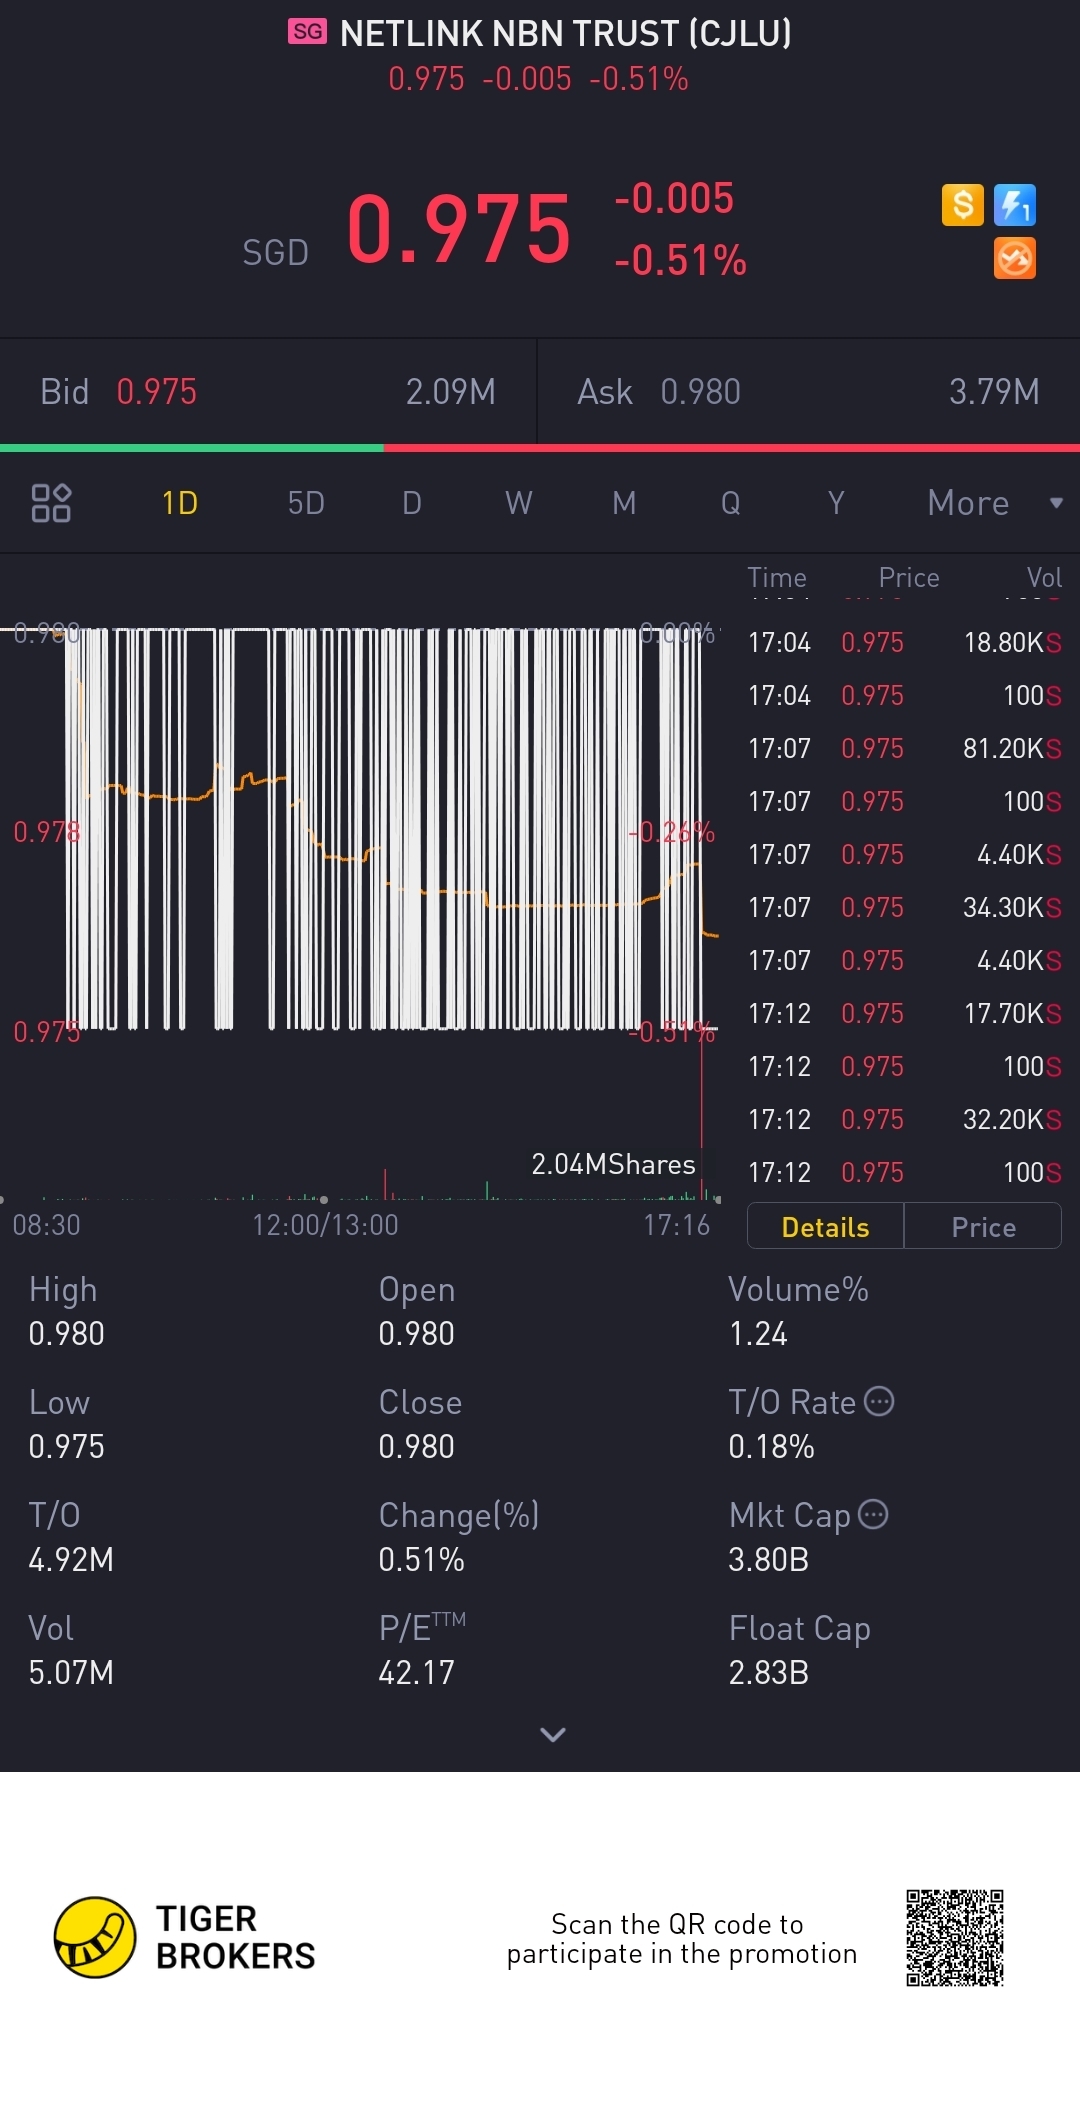Tap the info icon next to T/O Rate

[879, 1401]
